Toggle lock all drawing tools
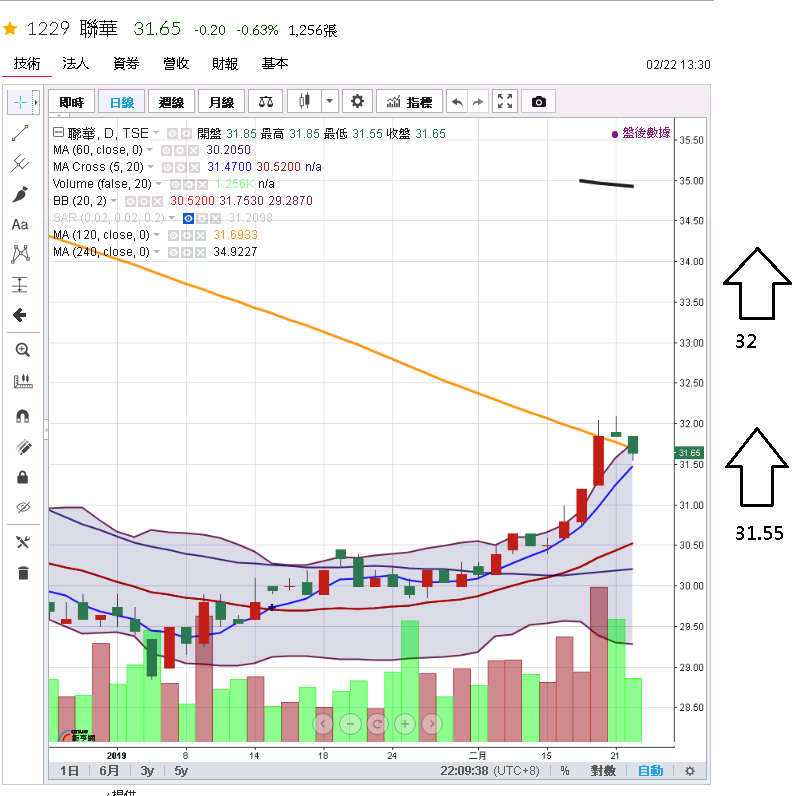The image size is (810, 796). point(22,477)
